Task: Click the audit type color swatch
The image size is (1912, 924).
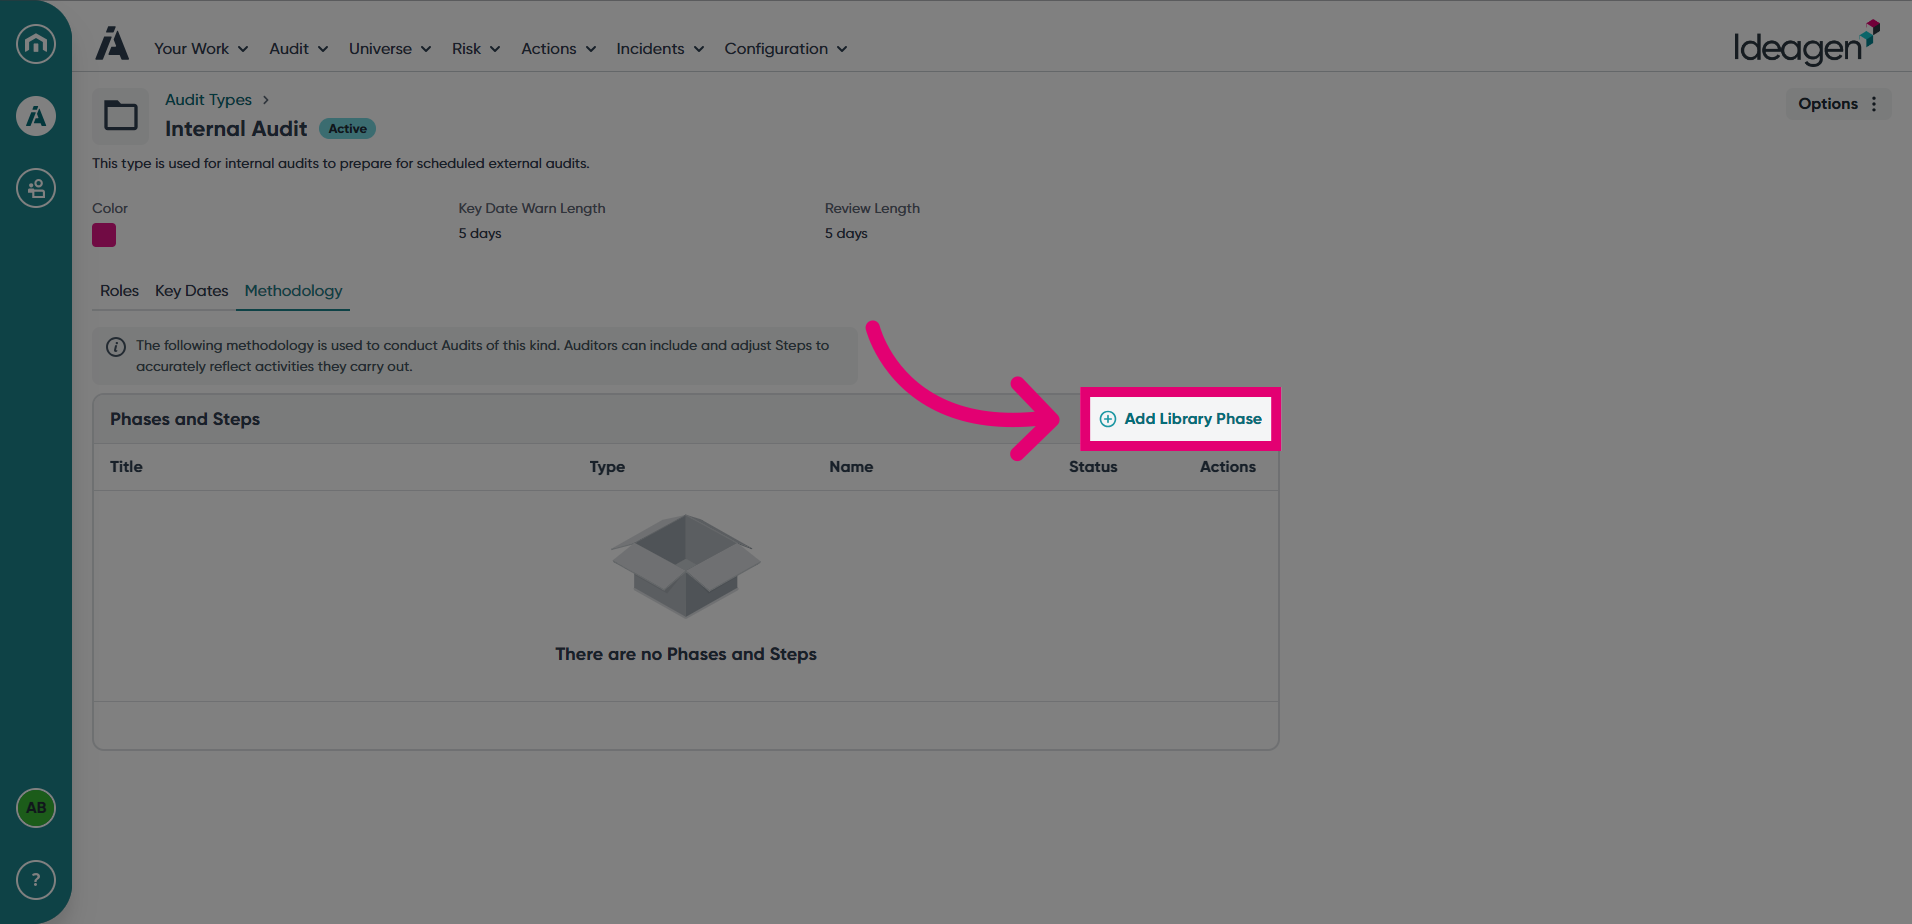Action: 104,235
